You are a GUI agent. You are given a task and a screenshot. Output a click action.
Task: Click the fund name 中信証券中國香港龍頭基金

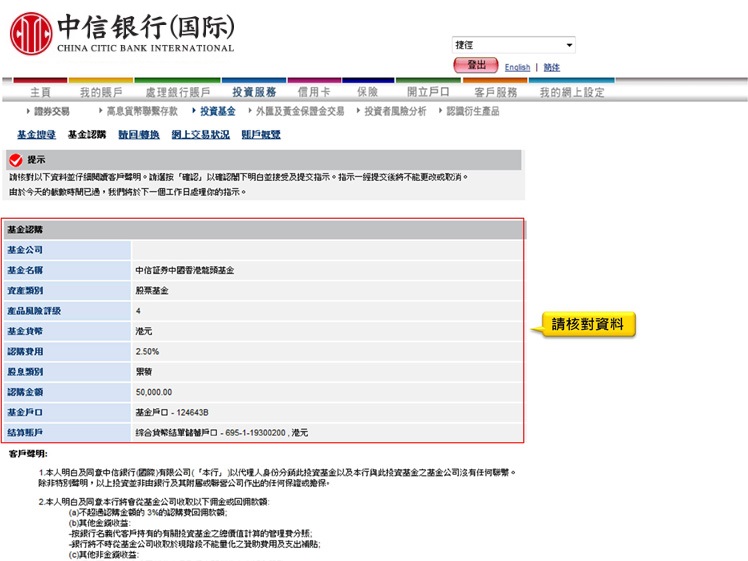click(x=185, y=270)
